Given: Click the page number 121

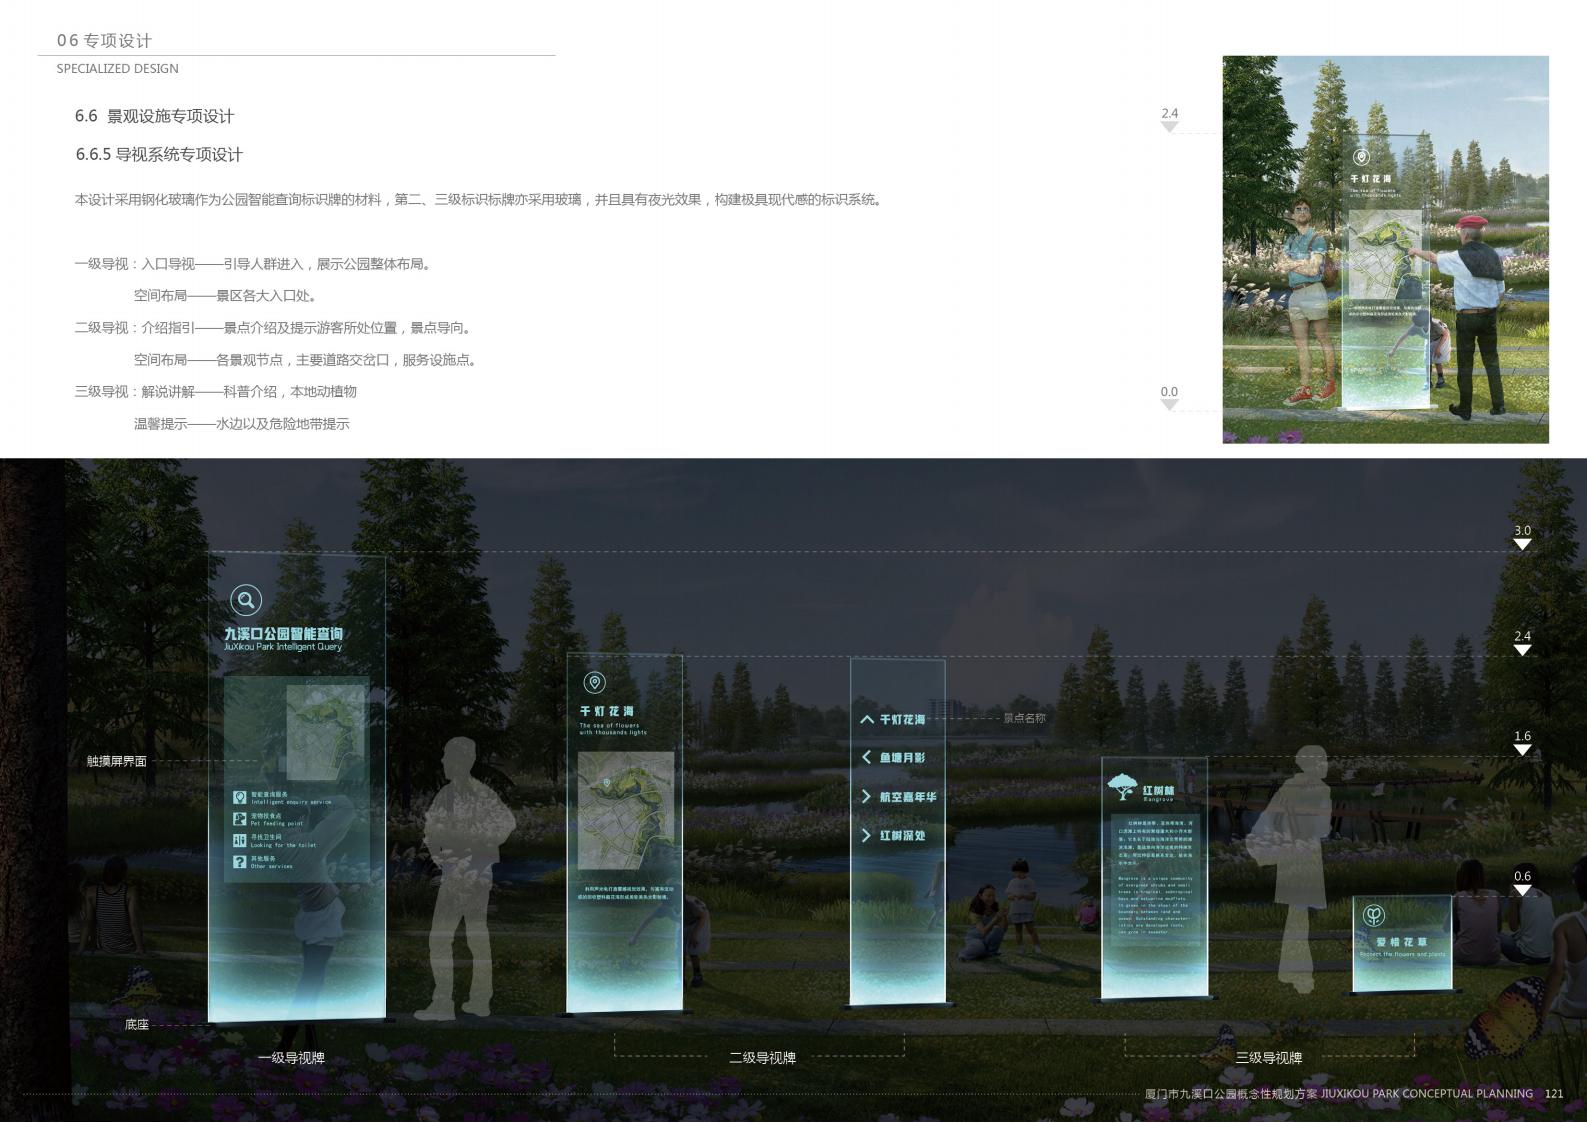Looking at the screenshot, I should tap(1554, 1094).
